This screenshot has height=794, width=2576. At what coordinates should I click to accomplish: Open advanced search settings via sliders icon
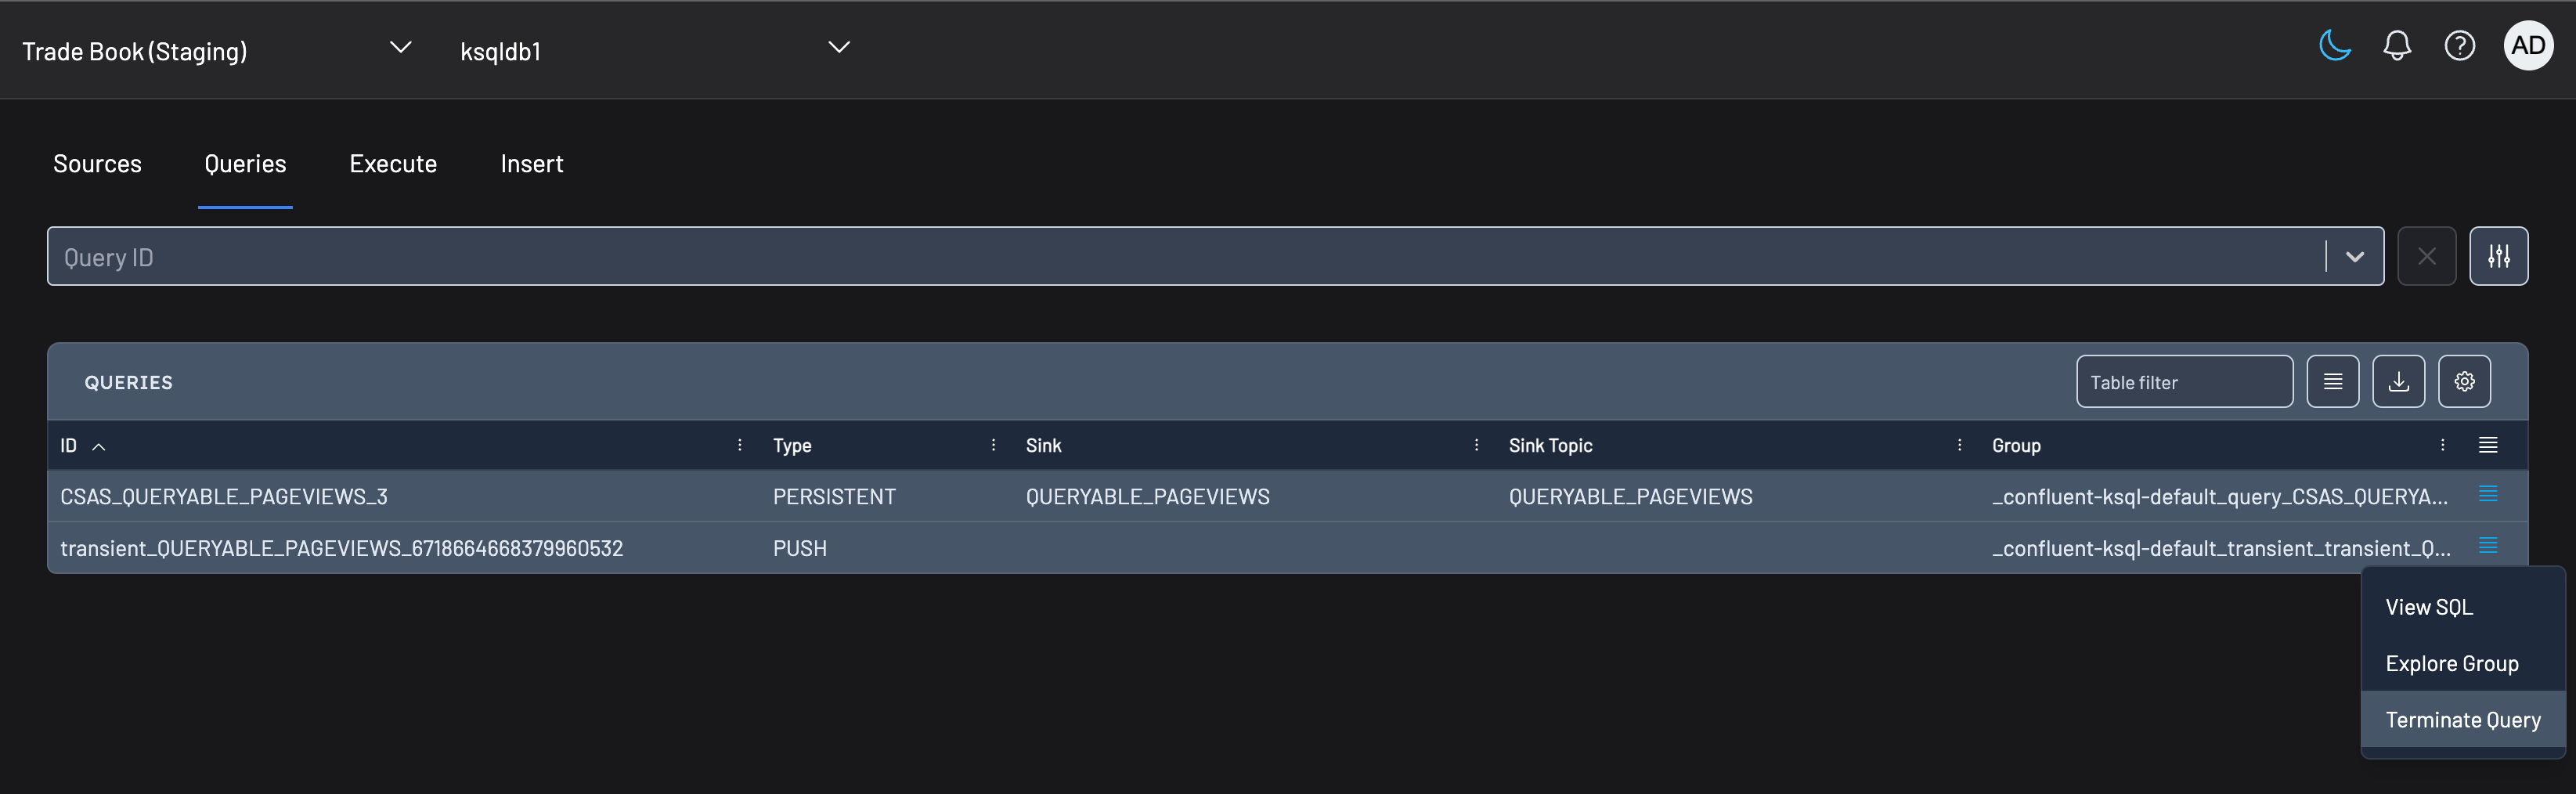2499,256
